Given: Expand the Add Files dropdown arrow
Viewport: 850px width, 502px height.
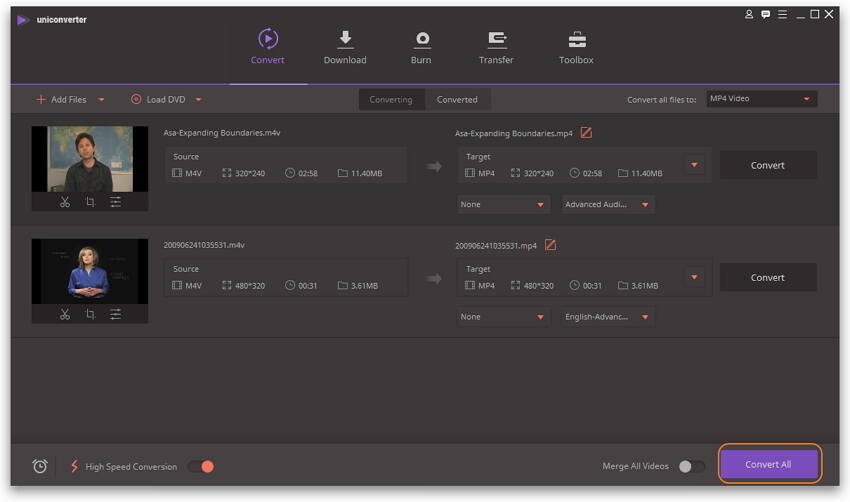Looking at the screenshot, I should 101,100.
